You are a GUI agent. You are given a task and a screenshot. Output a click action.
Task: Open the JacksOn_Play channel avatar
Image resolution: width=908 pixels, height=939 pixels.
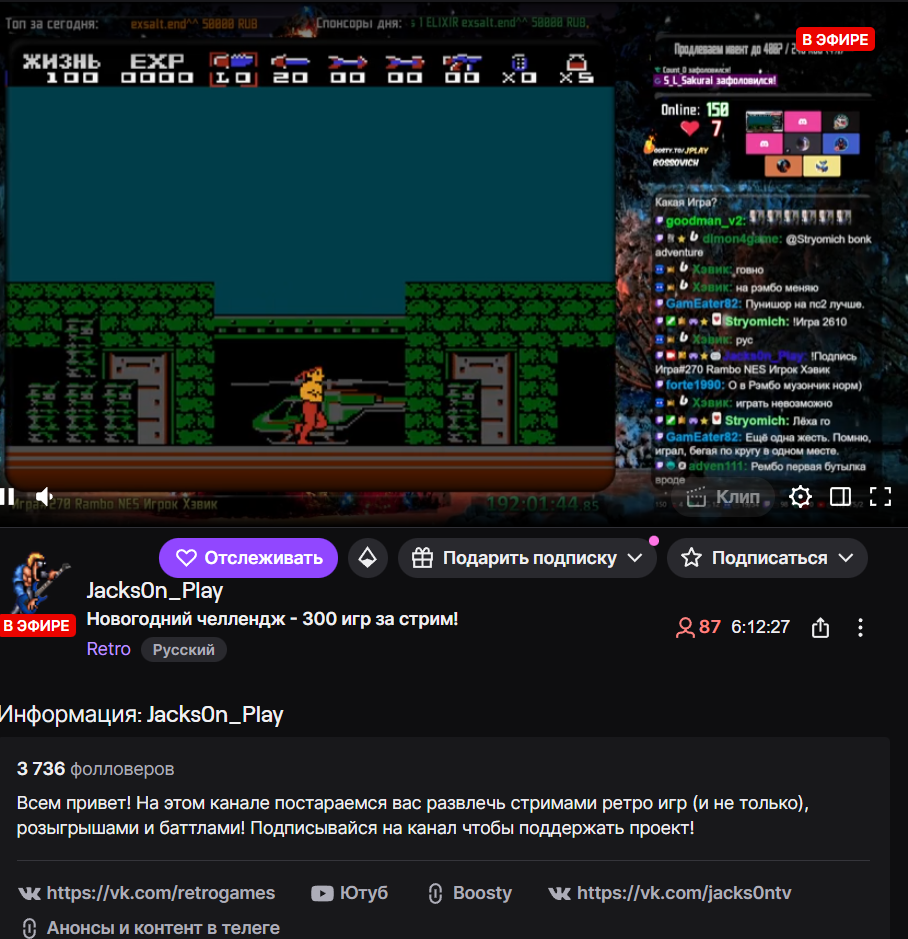[40, 584]
